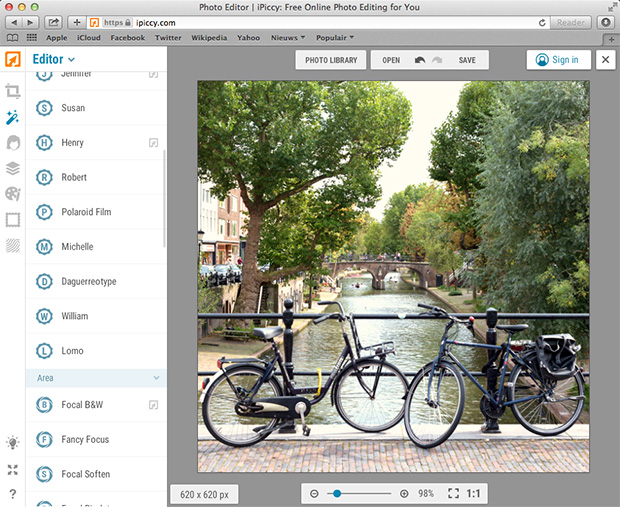Redo the last undone edit
Image resolution: width=620 pixels, height=507 pixels.
pyautogui.click(x=437, y=60)
